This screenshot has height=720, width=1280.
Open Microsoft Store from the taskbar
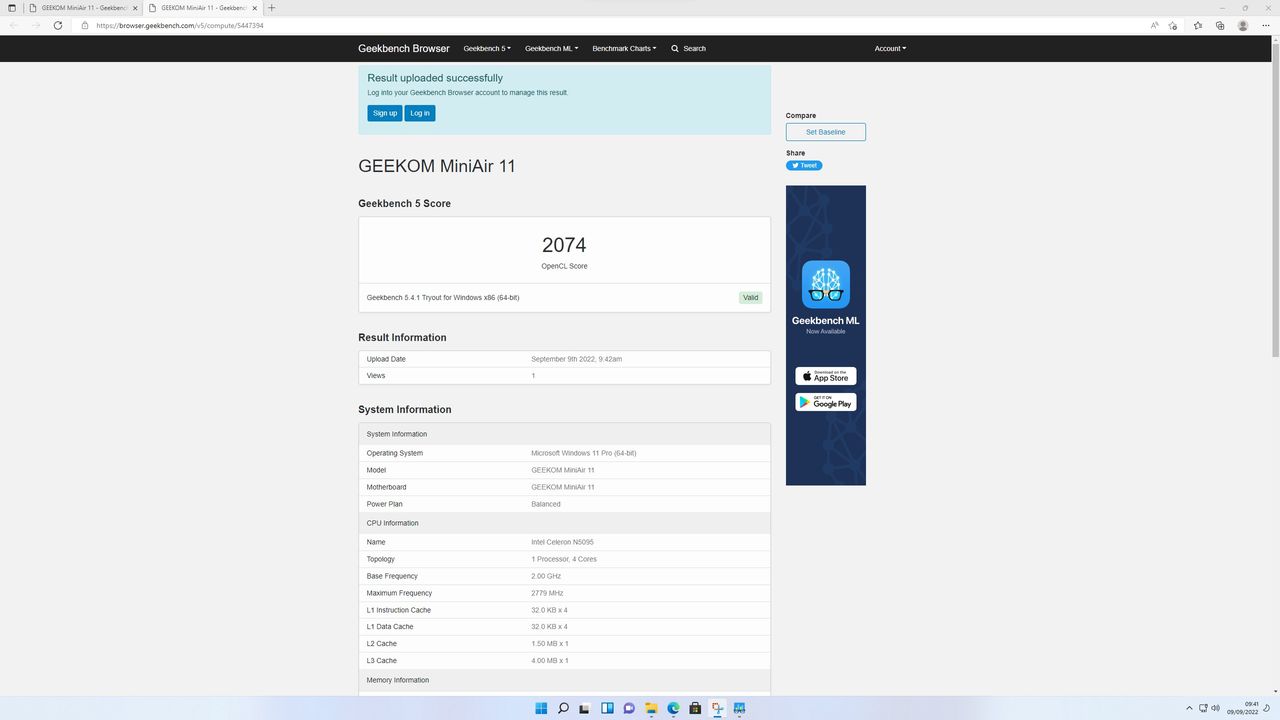[x=695, y=708]
